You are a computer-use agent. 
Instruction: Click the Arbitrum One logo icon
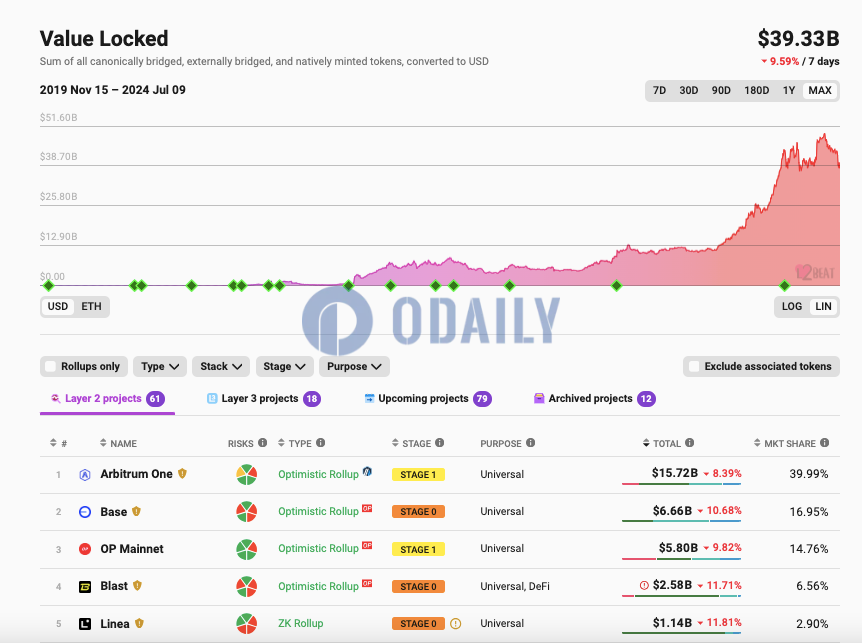tap(85, 475)
